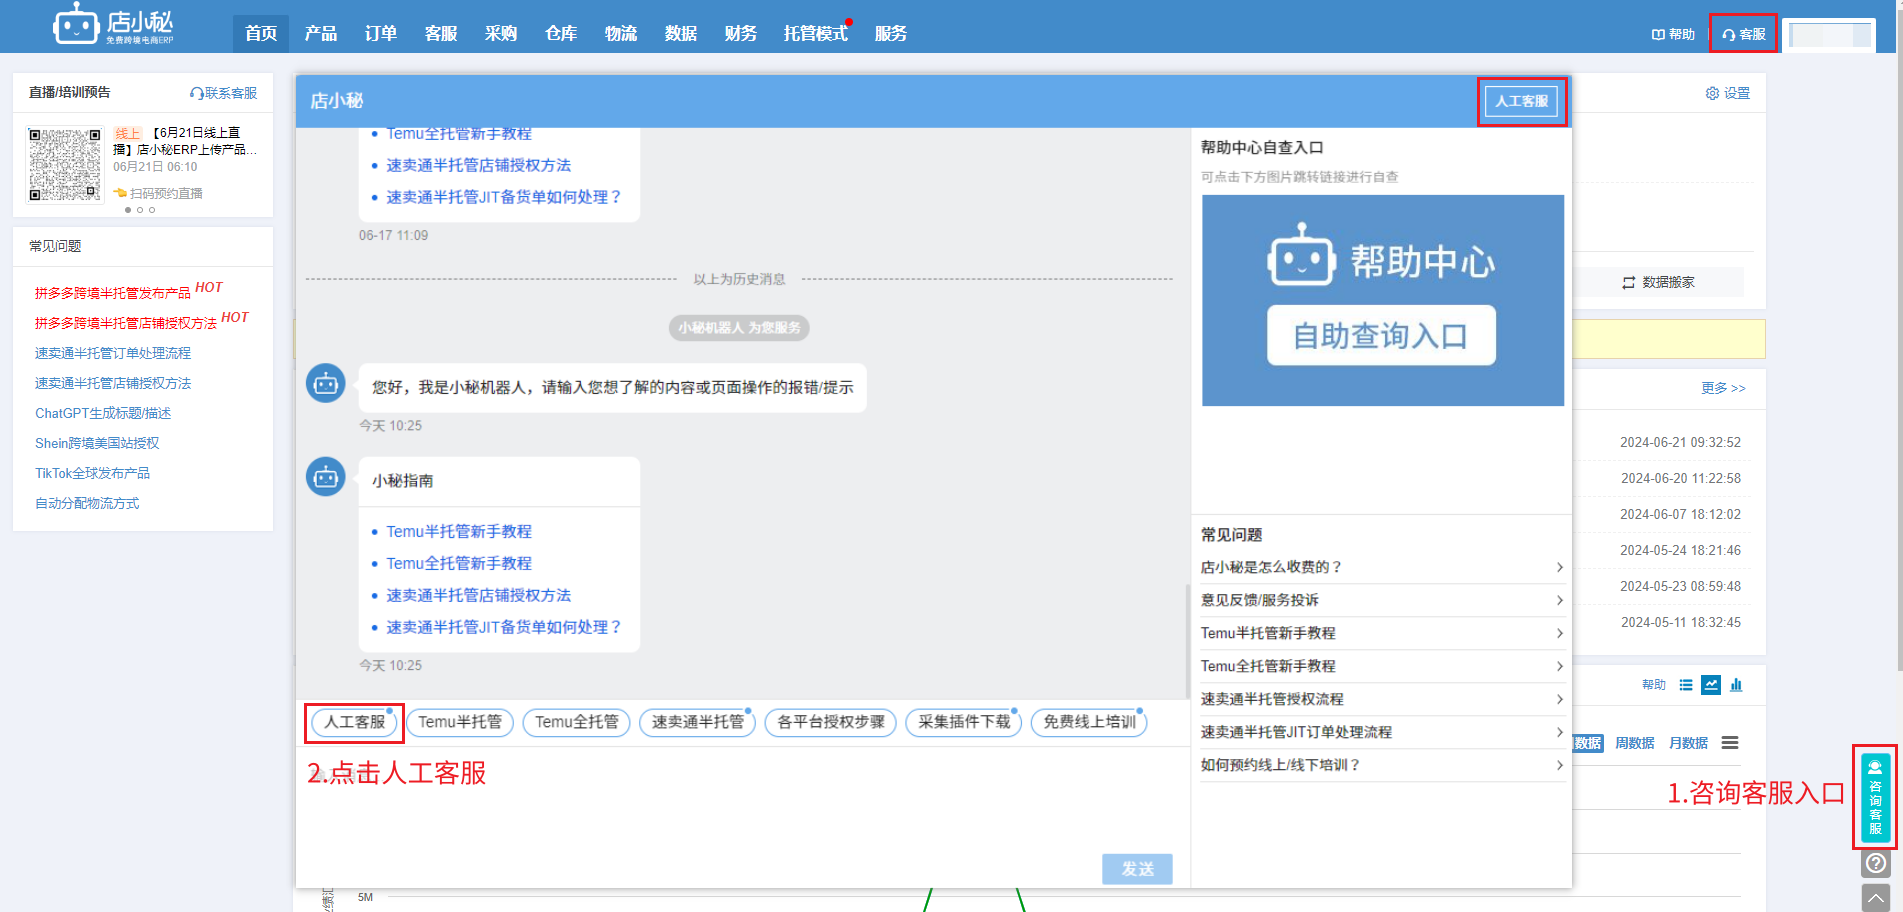Click the question mark help float icon

[x=1876, y=863]
